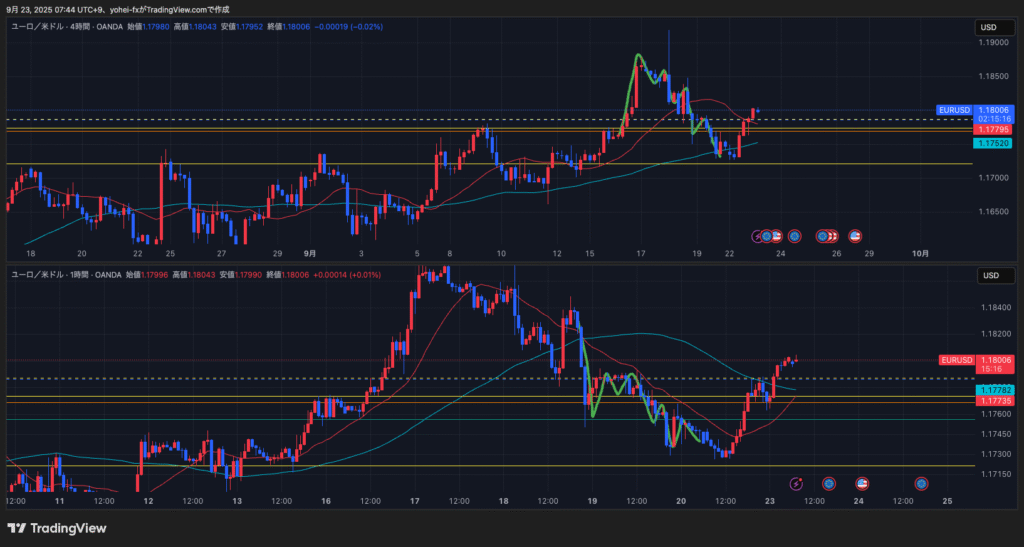
Task: Click the TradingView logo at bottom left
Action: (57, 528)
